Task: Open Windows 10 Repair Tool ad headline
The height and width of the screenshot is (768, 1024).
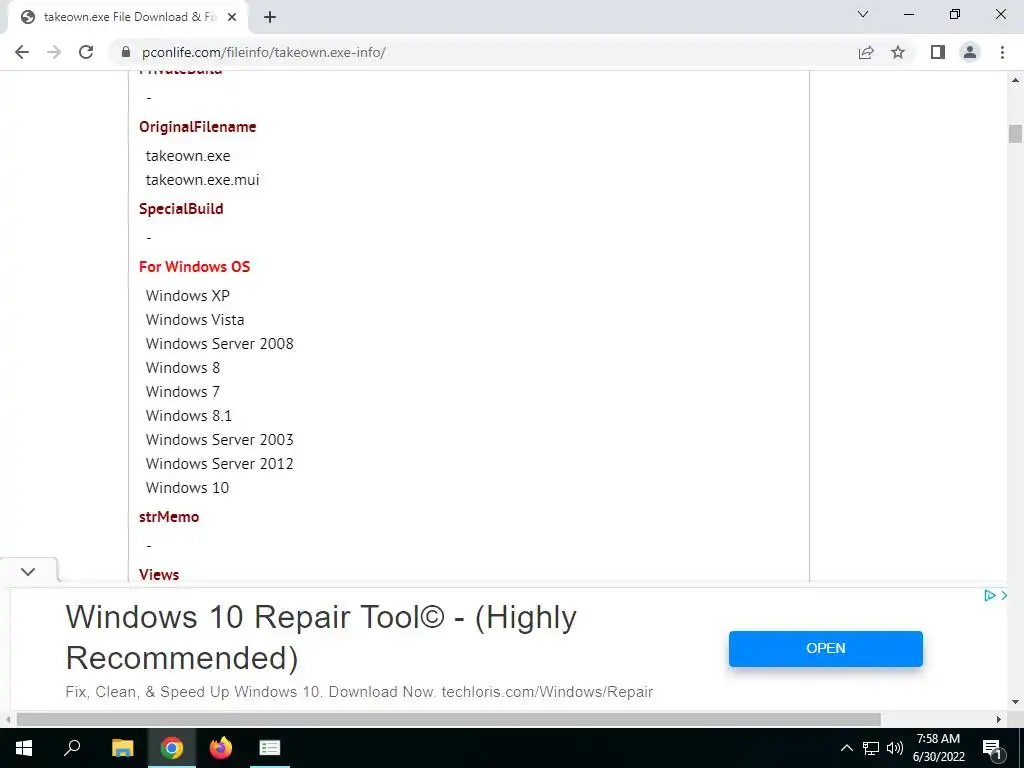Action: [x=321, y=637]
